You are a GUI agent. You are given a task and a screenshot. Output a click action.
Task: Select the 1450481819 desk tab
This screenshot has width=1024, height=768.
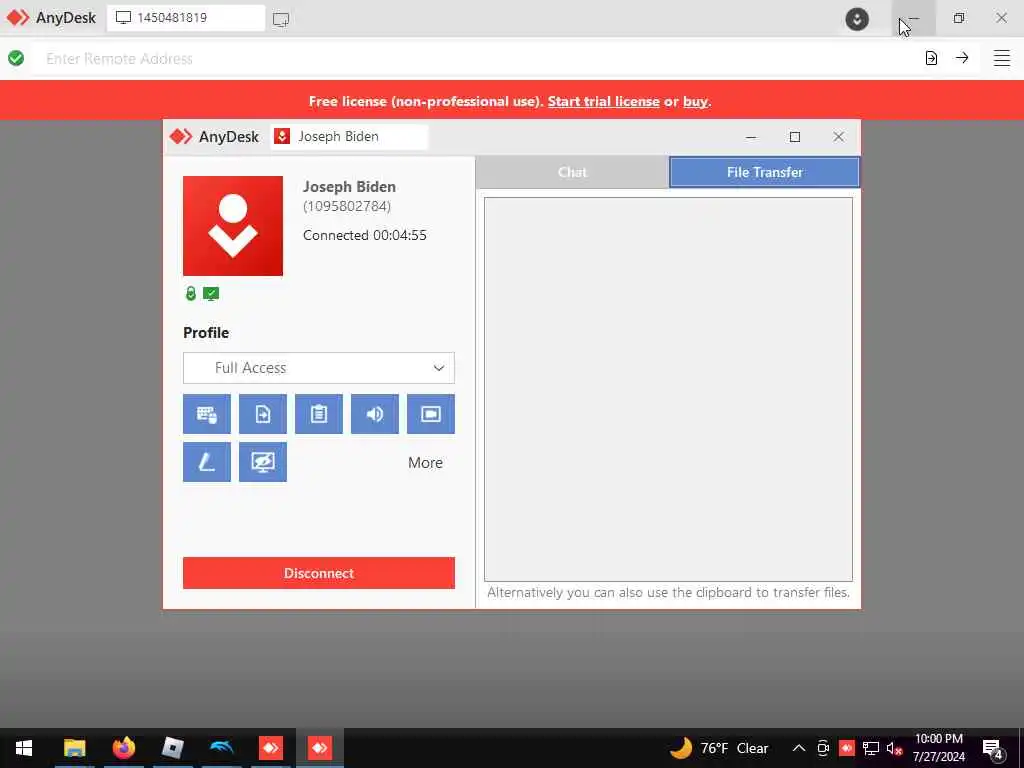pyautogui.click(x=186, y=18)
